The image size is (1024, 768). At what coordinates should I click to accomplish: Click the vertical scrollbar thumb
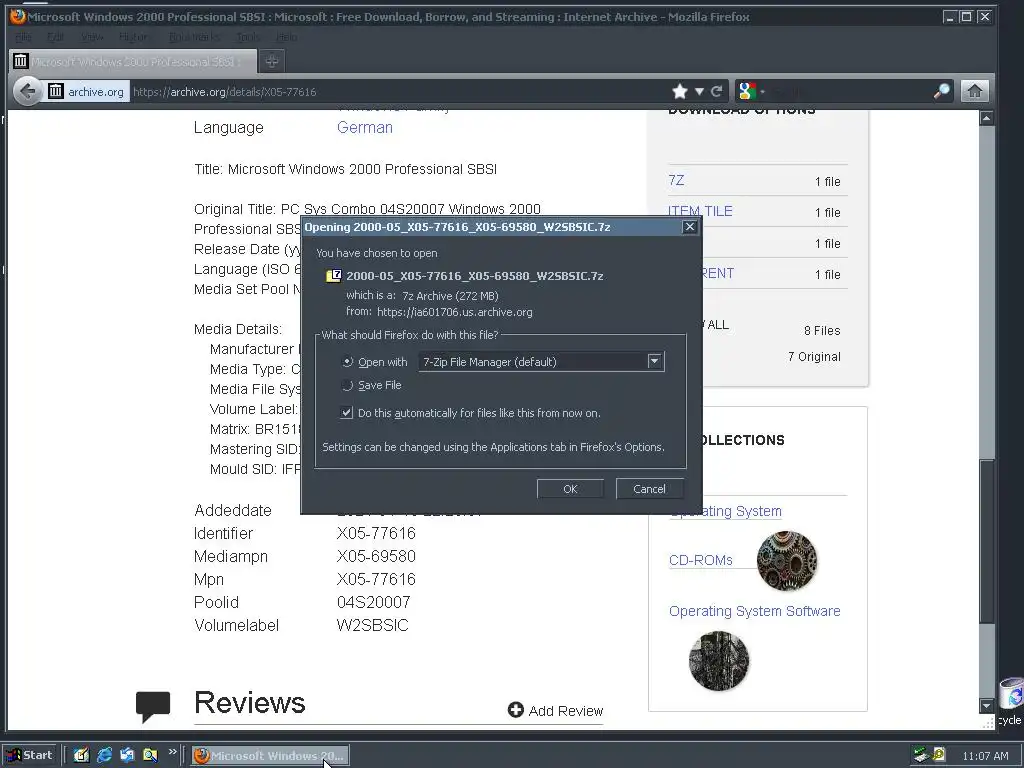coord(987,539)
